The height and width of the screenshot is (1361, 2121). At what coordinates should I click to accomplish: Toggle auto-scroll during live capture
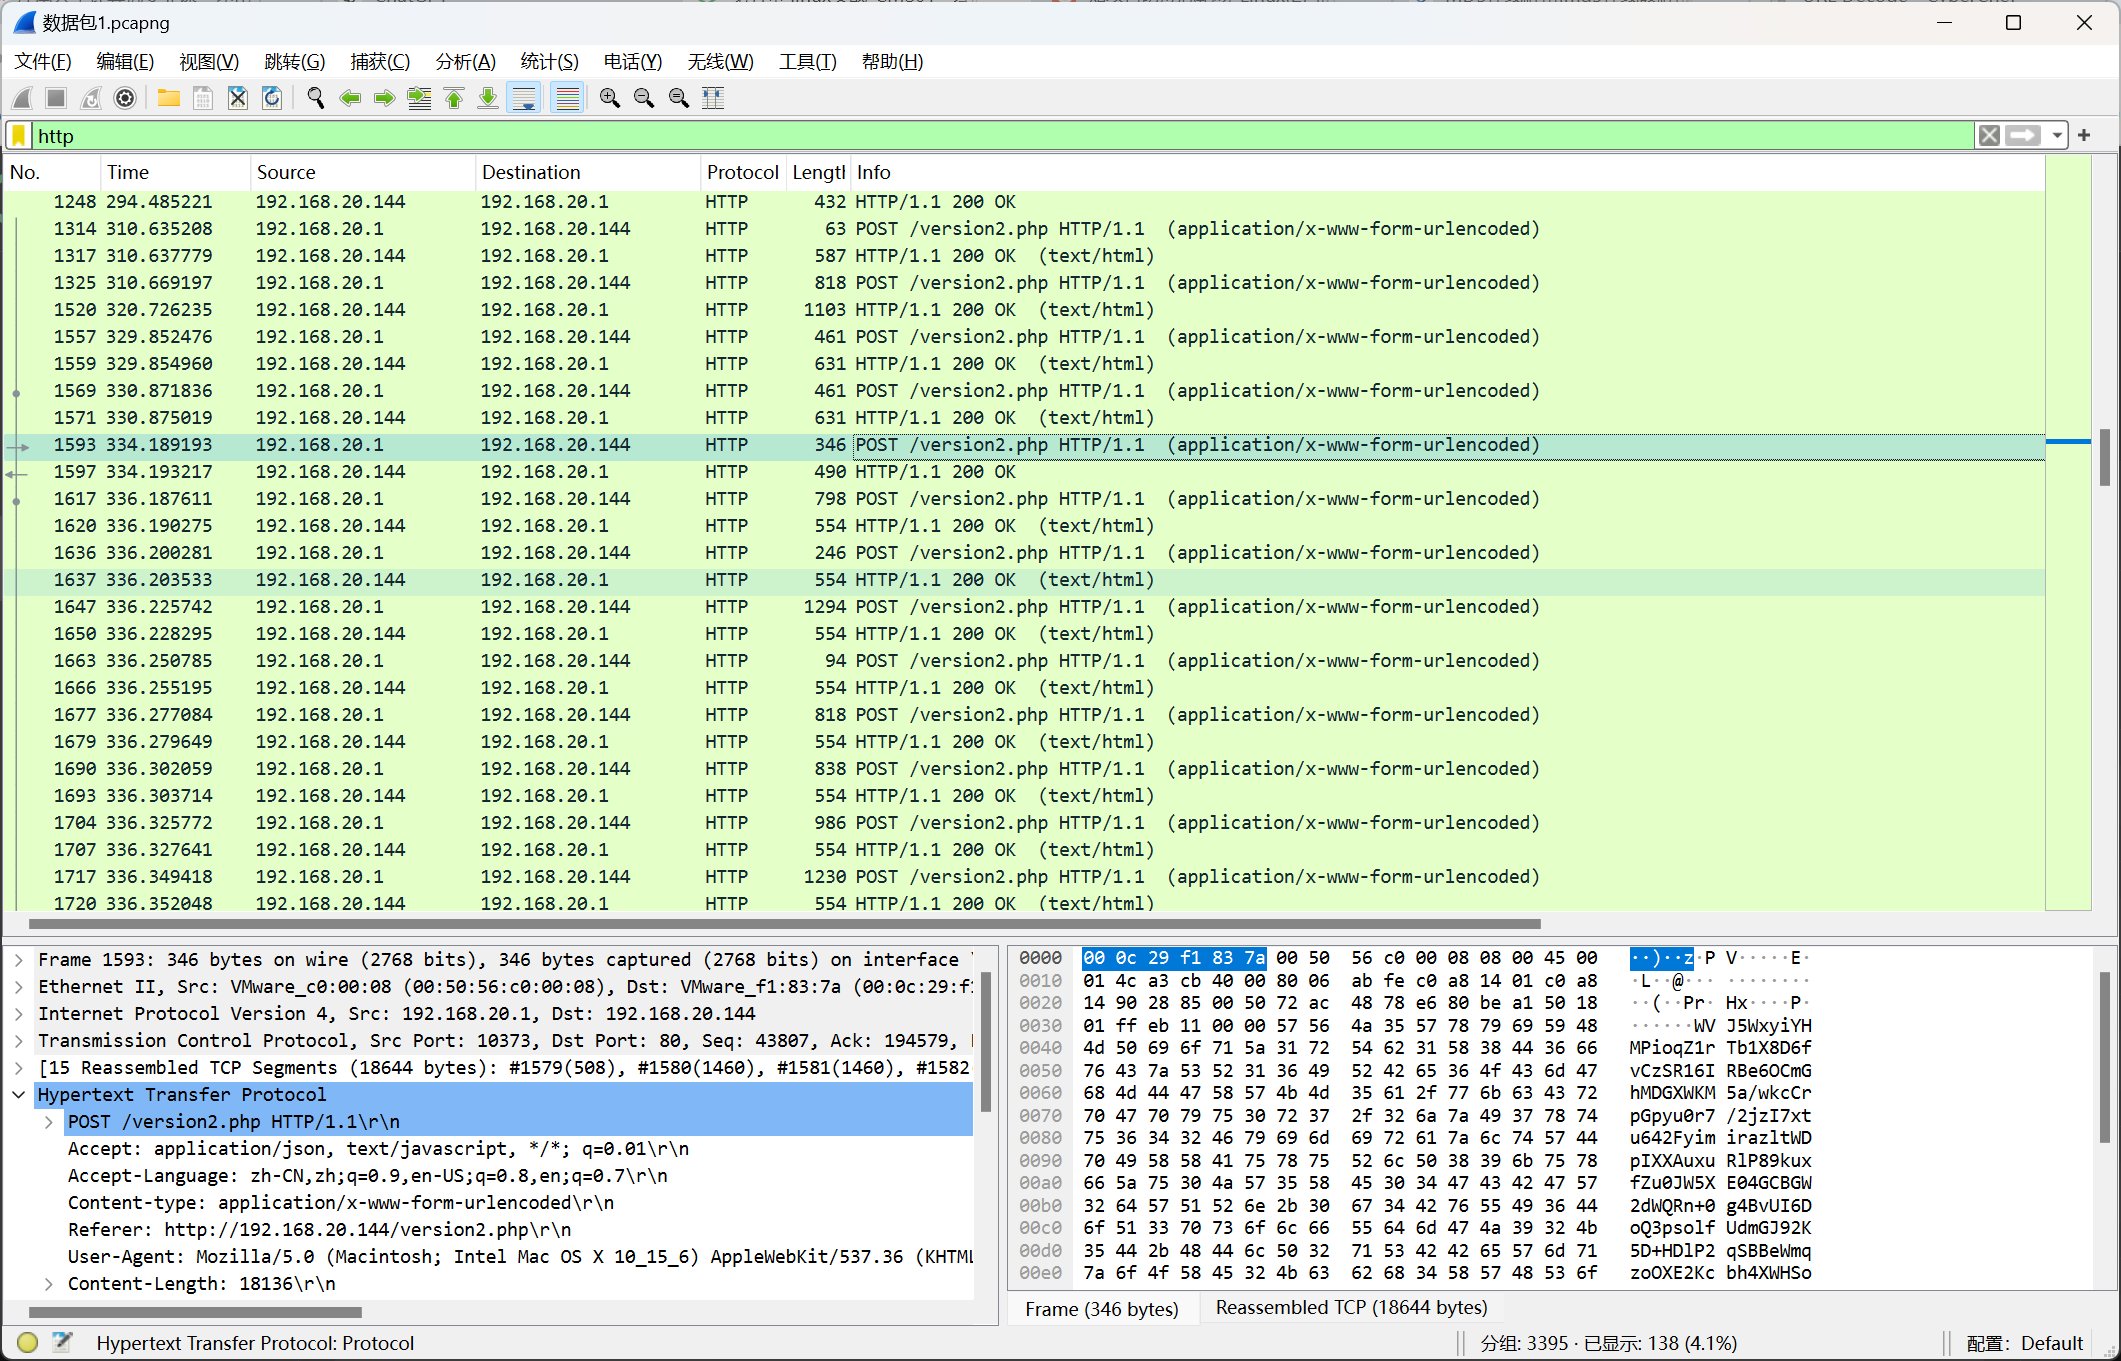pyautogui.click(x=524, y=98)
